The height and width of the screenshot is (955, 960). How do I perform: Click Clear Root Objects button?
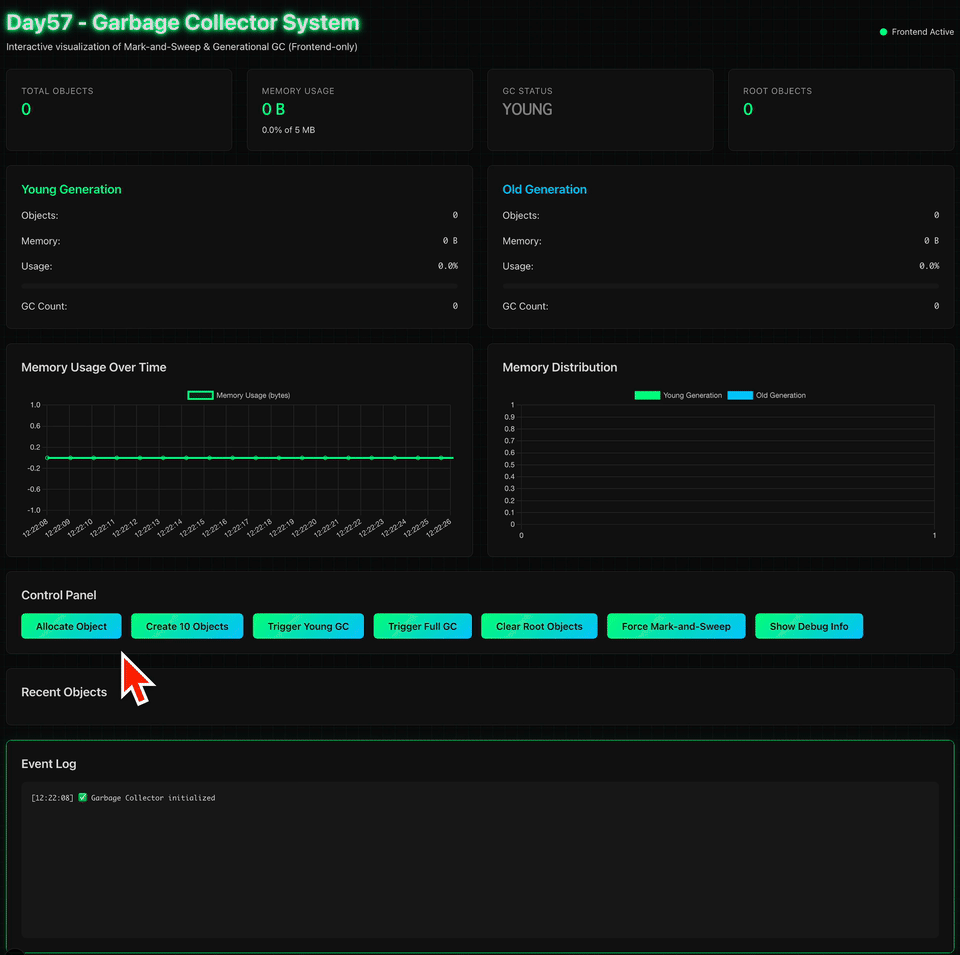pos(539,626)
